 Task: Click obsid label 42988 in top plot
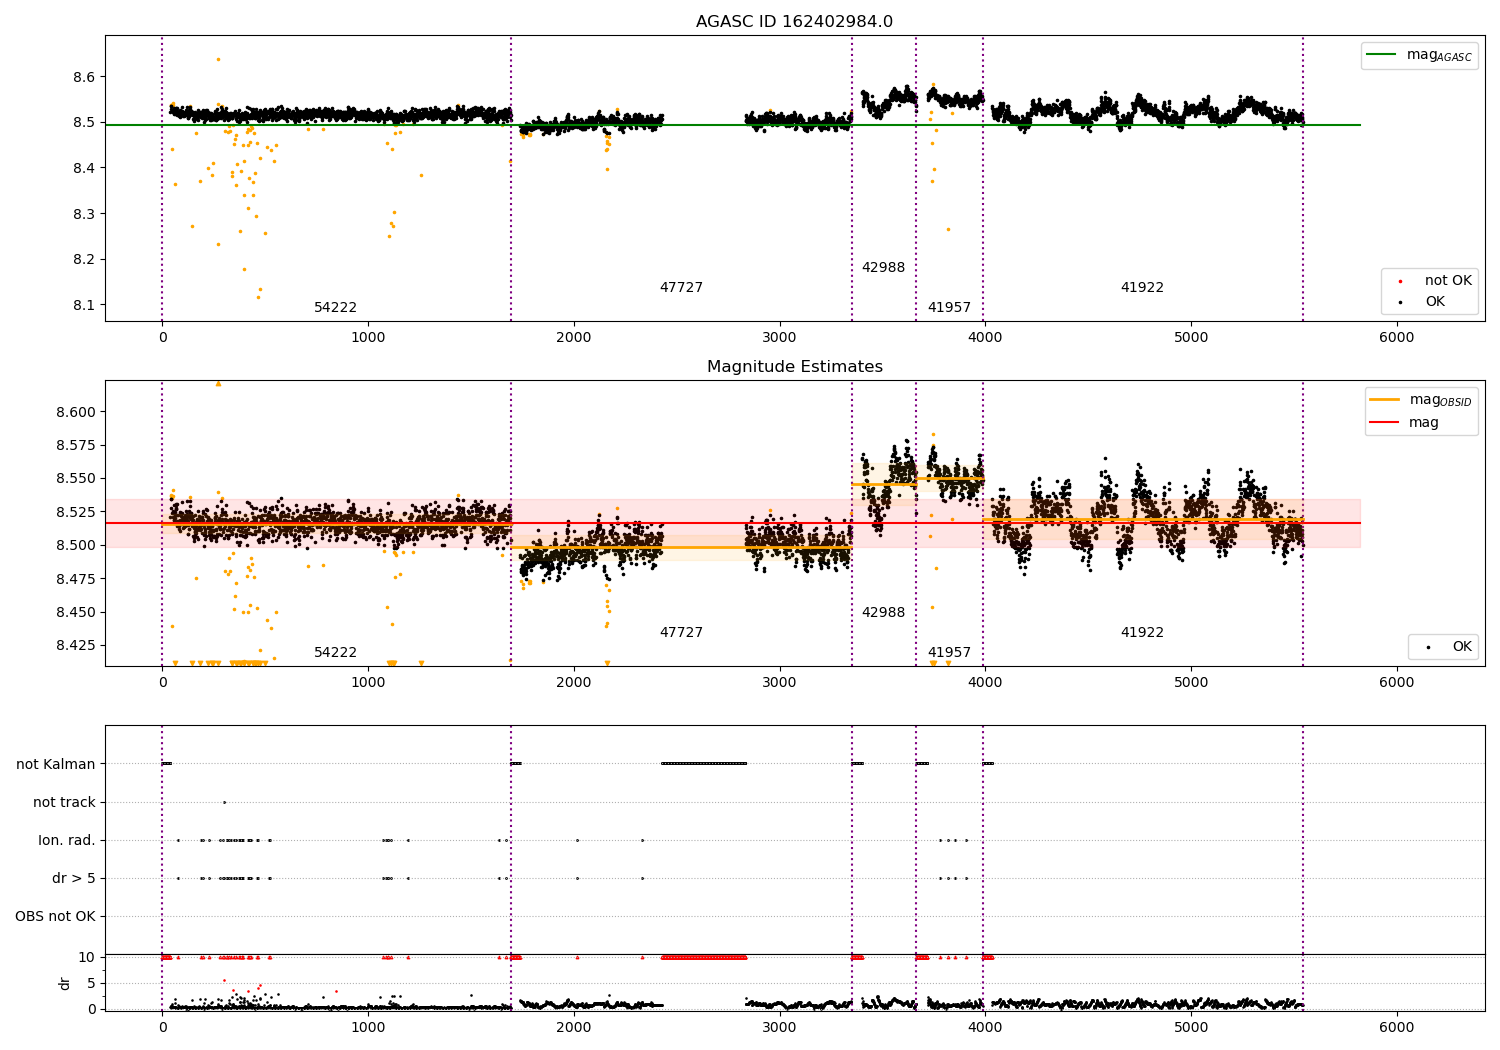click(883, 268)
